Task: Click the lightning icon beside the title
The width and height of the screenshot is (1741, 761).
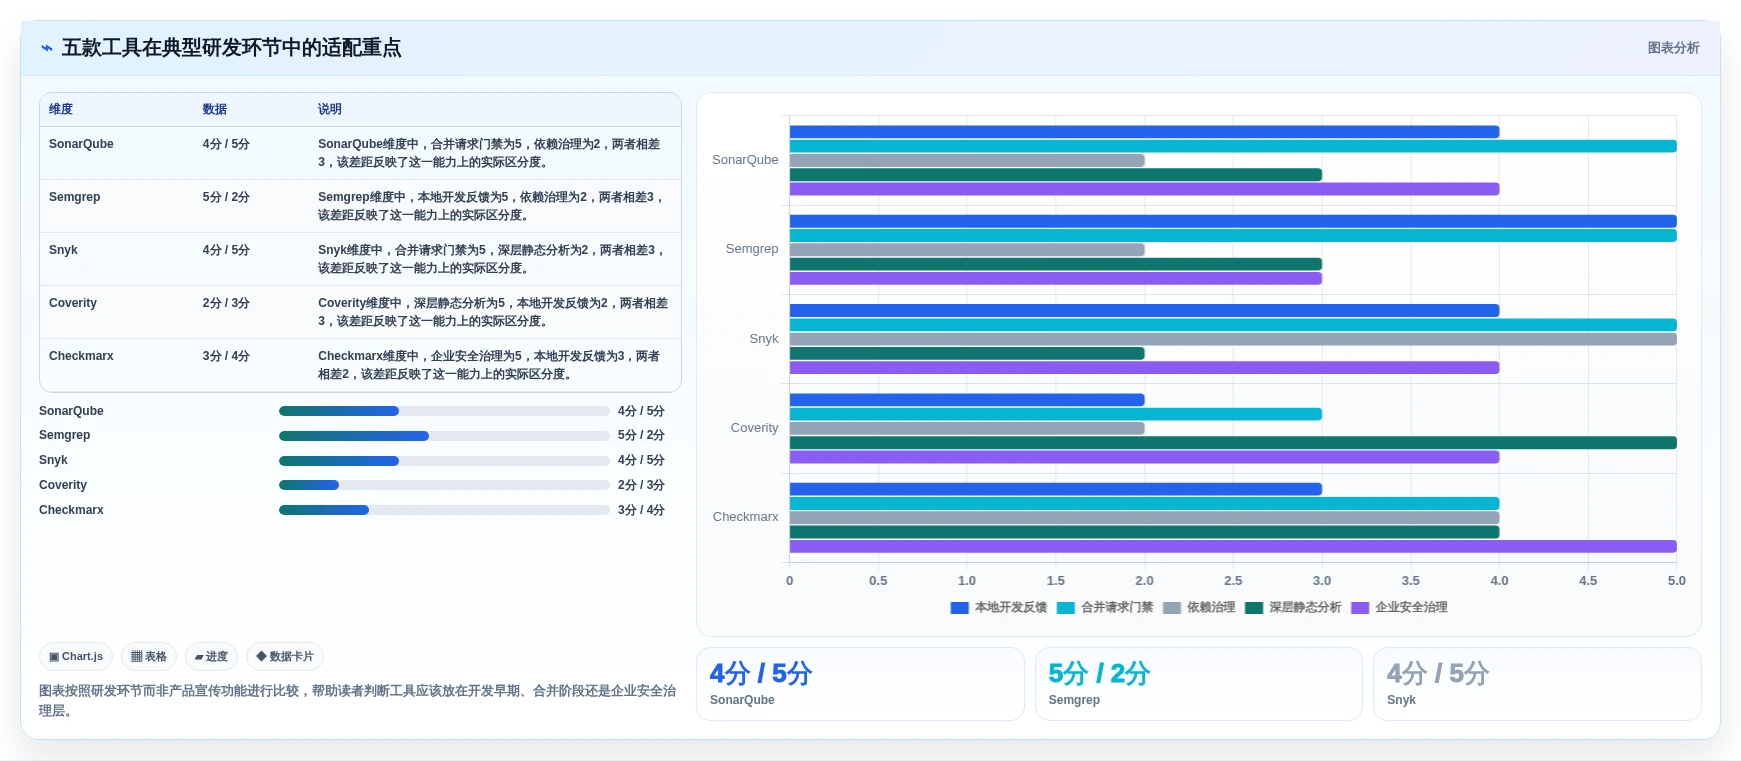Action: 47,48
